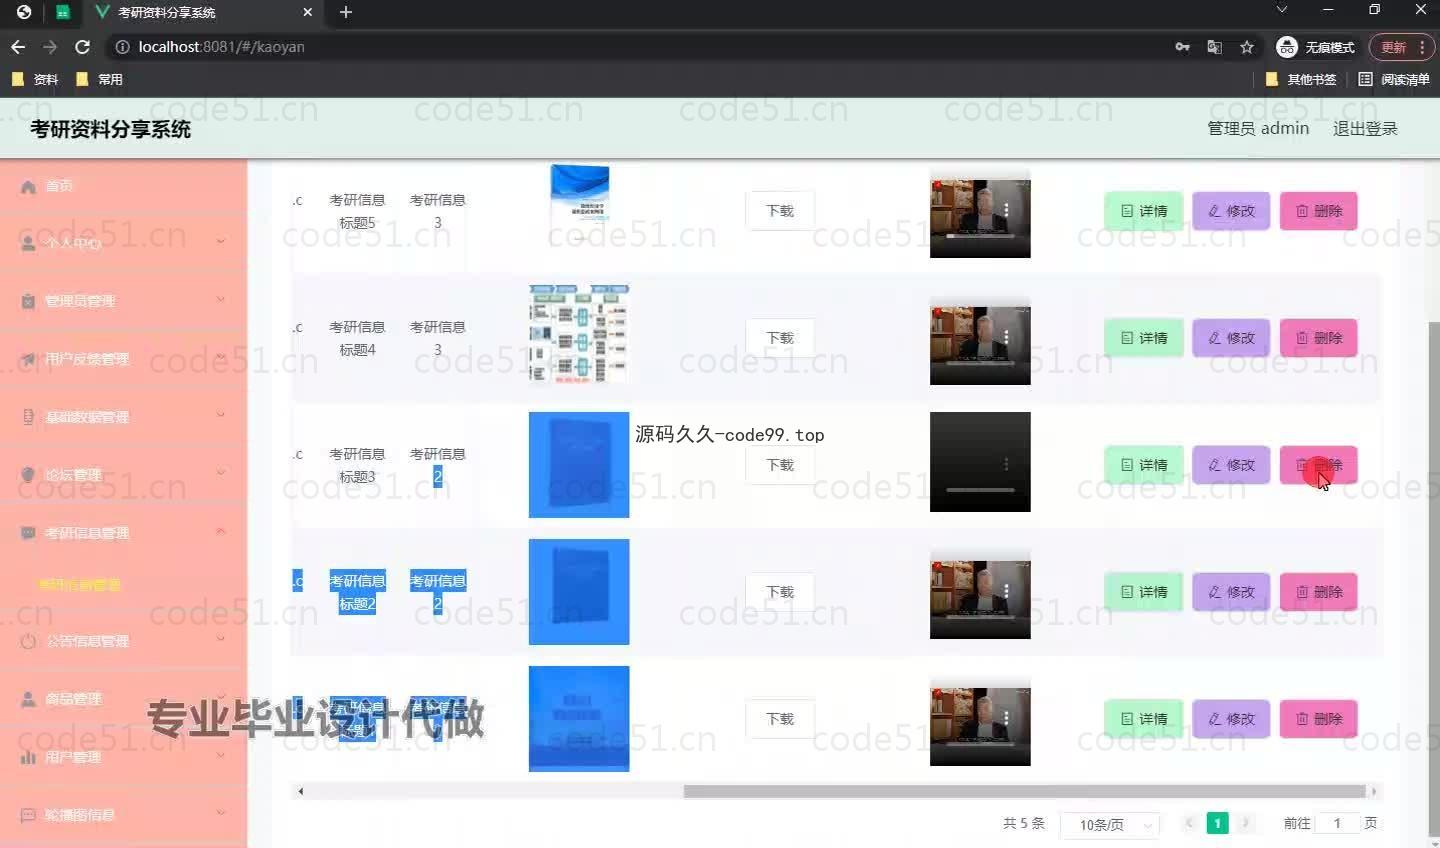Open 详情 for the 标题4 row
Viewport: 1440px width, 848px height.
(x=1144, y=338)
